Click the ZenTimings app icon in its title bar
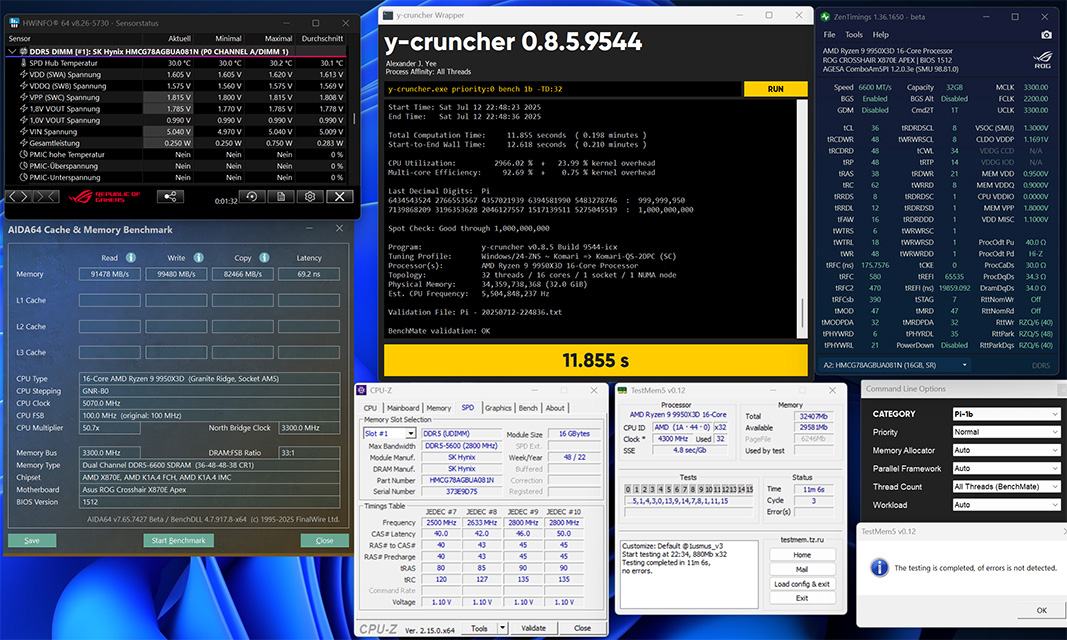The image size is (1067, 640). tap(825, 16)
